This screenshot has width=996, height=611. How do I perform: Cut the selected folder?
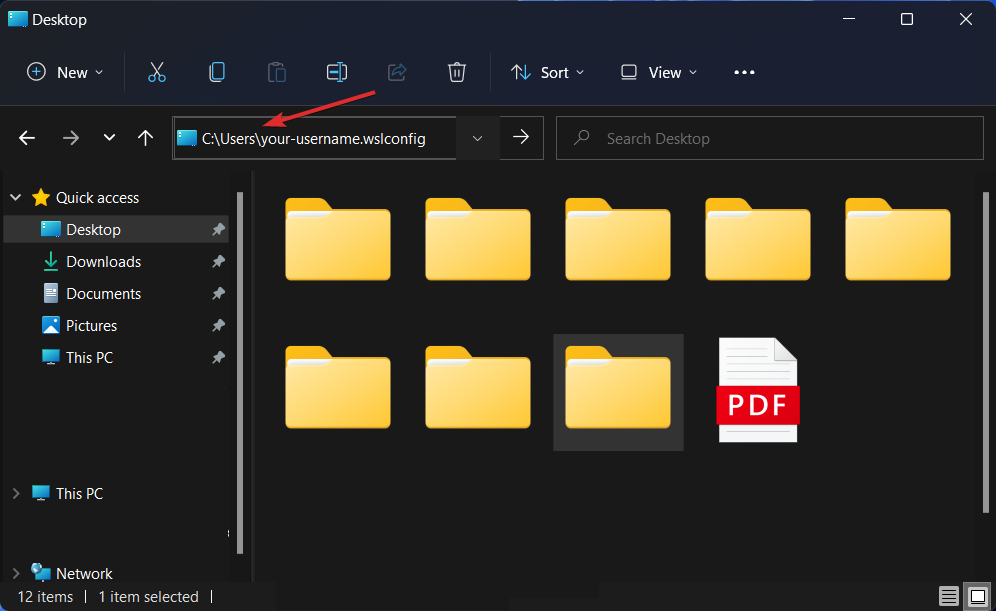point(156,71)
